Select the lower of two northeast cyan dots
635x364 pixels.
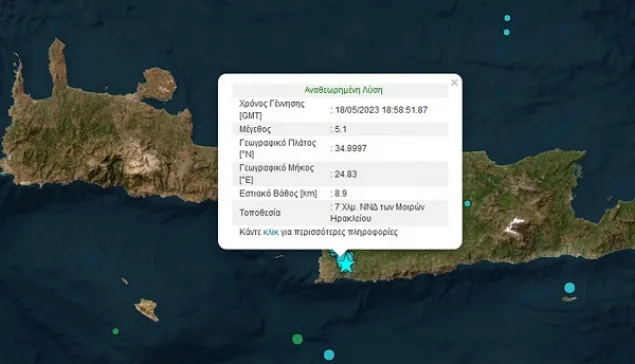[x=507, y=32]
